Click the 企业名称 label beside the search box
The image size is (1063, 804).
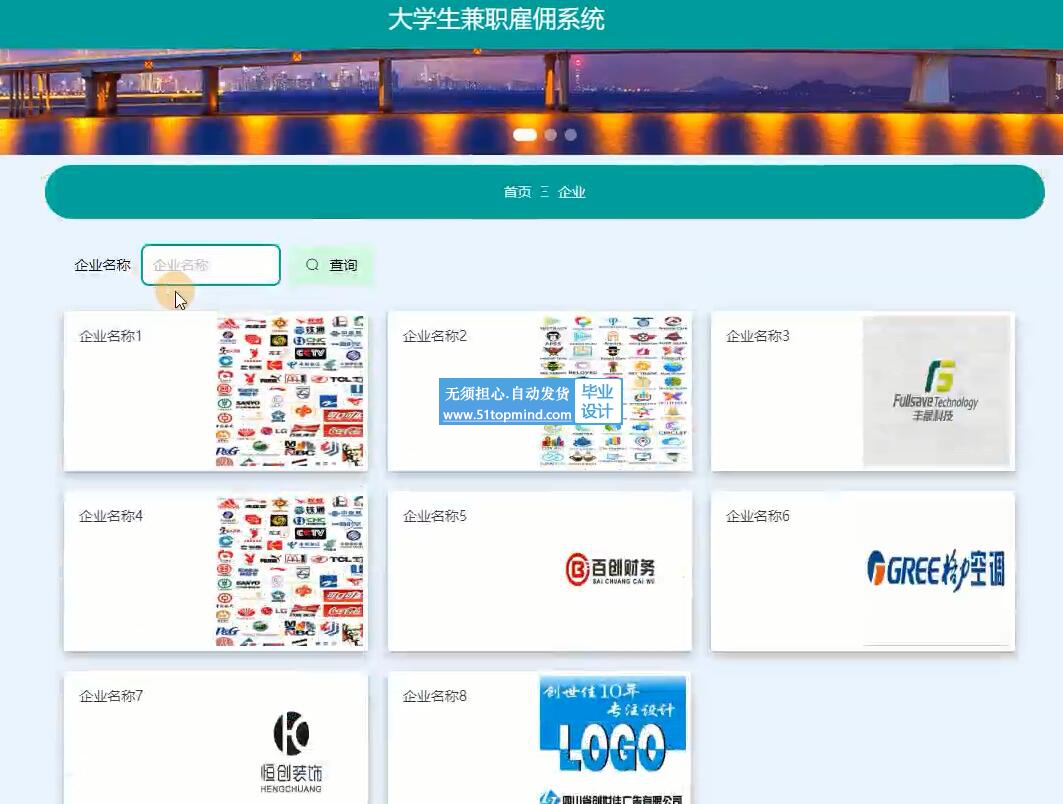click(102, 265)
